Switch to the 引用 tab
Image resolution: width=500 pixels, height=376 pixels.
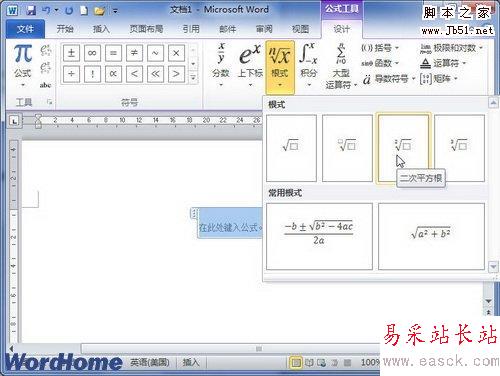click(x=191, y=29)
